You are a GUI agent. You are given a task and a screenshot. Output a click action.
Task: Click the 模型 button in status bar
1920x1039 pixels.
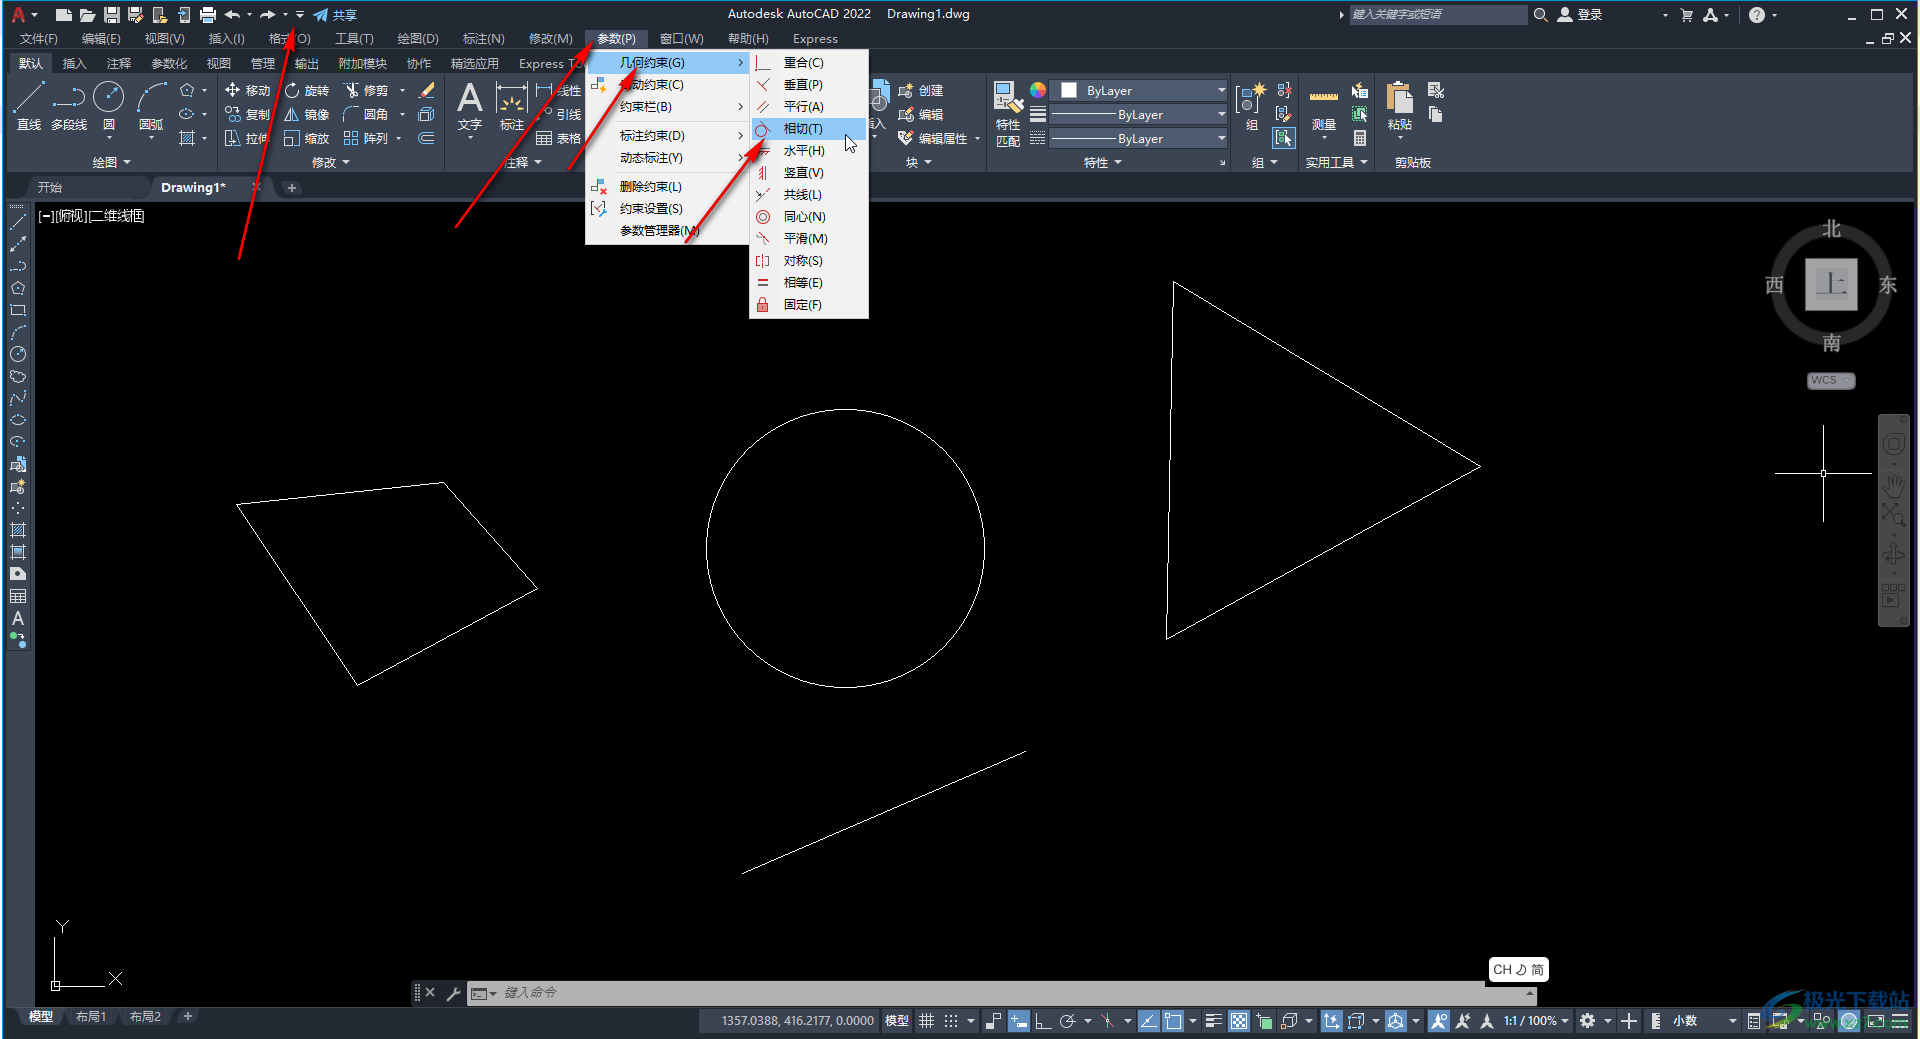coord(897,1021)
